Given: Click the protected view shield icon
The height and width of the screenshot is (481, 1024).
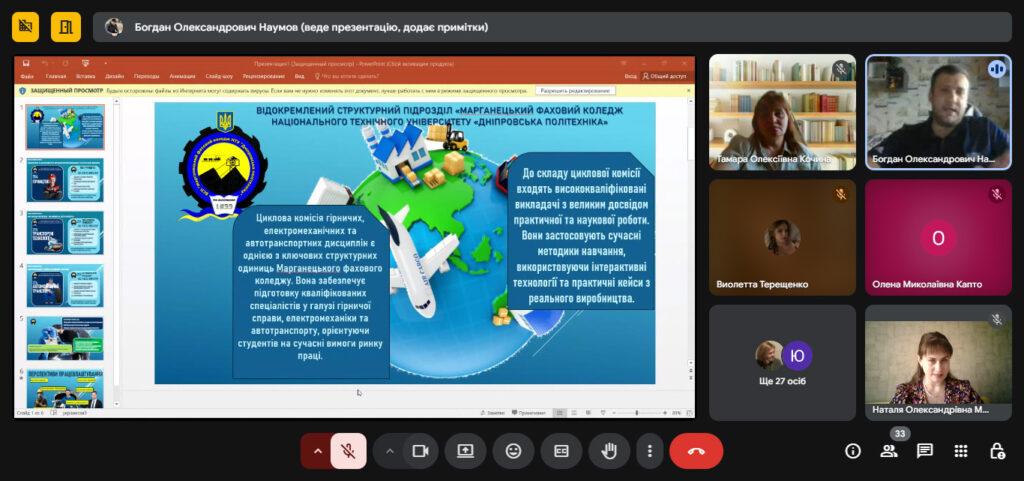Looking at the screenshot, I should click(23, 91).
